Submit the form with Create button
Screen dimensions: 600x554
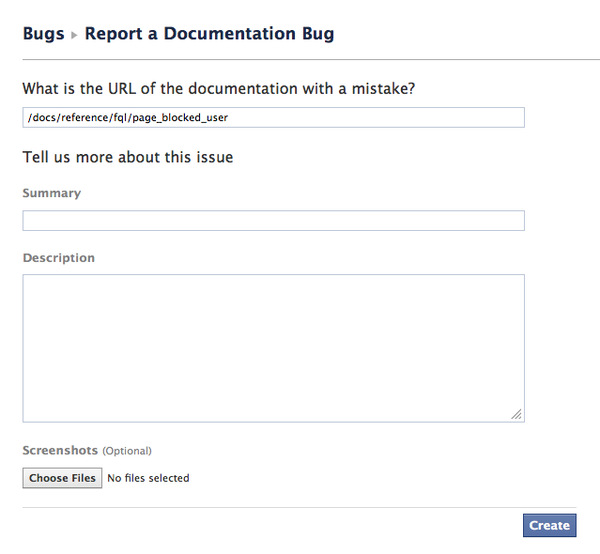[x=549, y=525]
